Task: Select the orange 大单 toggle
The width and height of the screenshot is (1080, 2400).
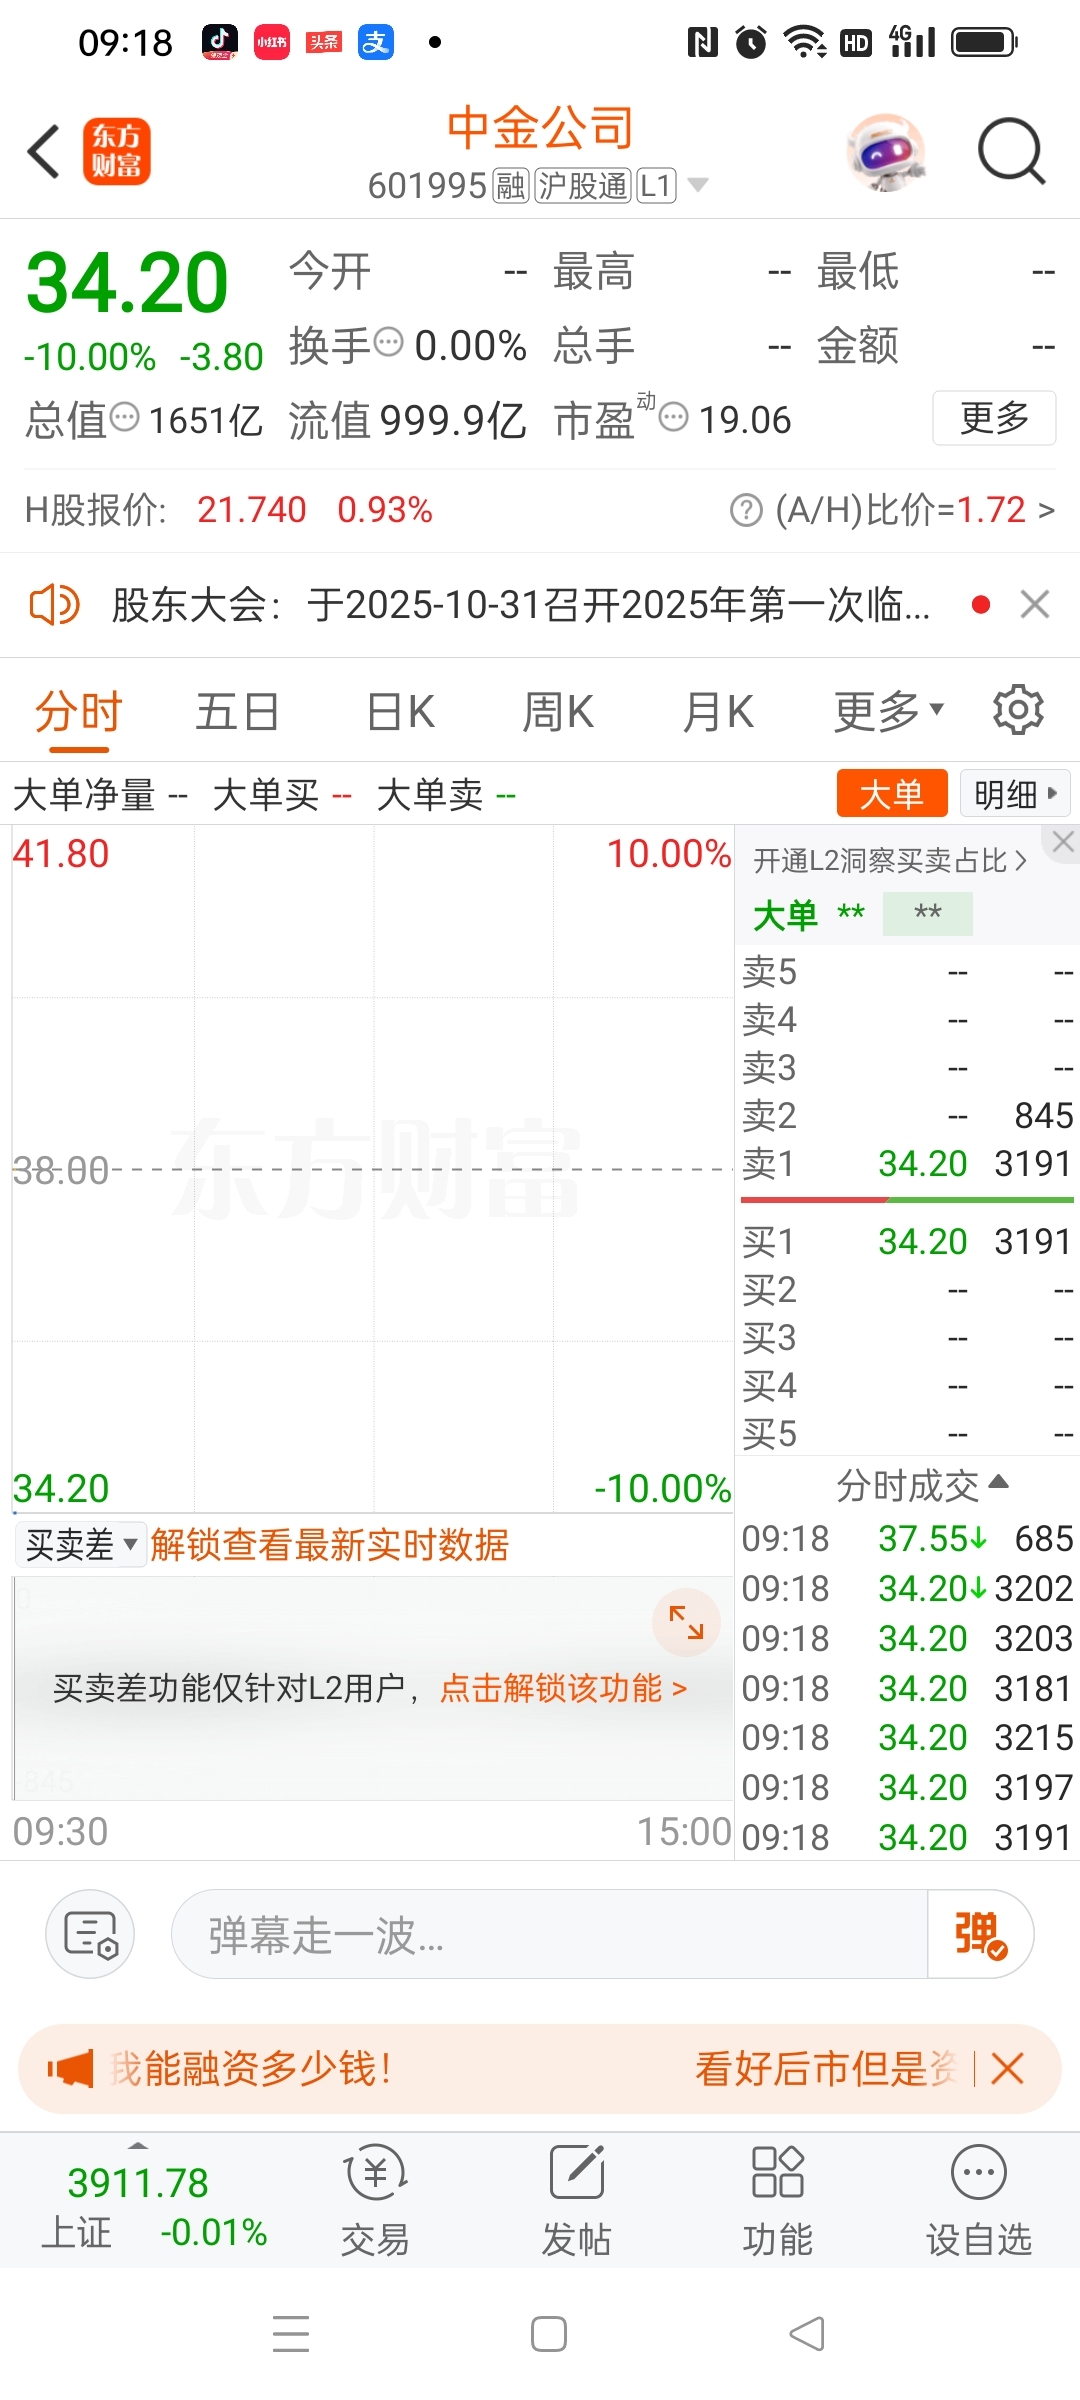Action: 892,795
